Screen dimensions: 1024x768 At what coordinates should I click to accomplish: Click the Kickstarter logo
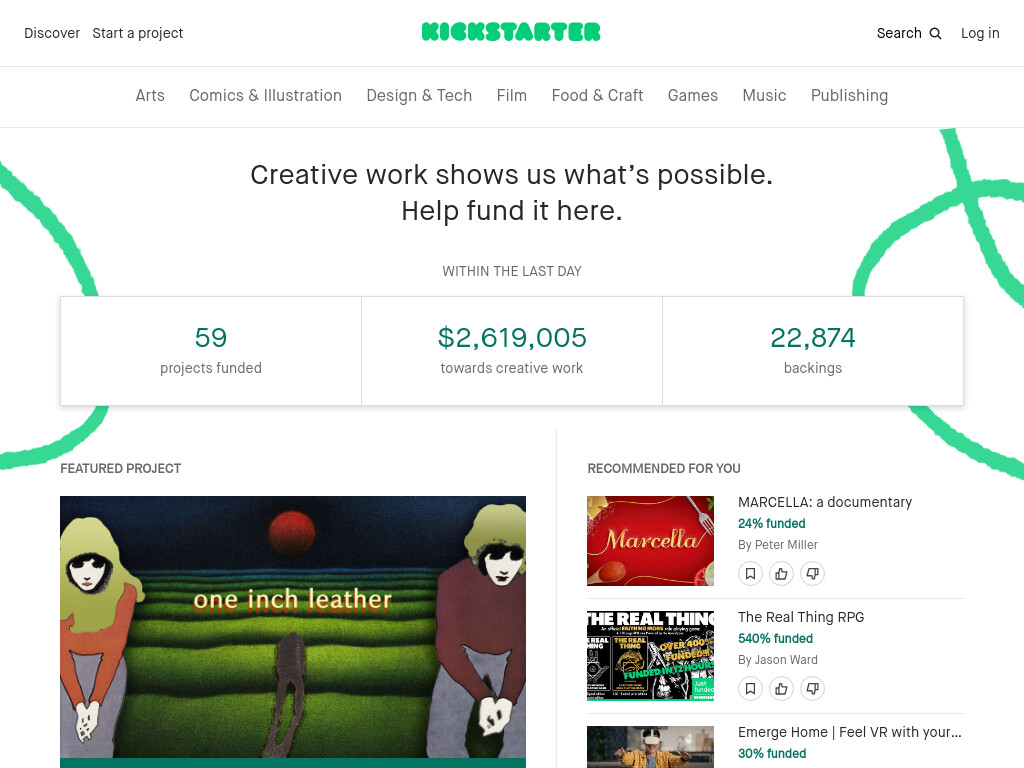tap(511, 32)
